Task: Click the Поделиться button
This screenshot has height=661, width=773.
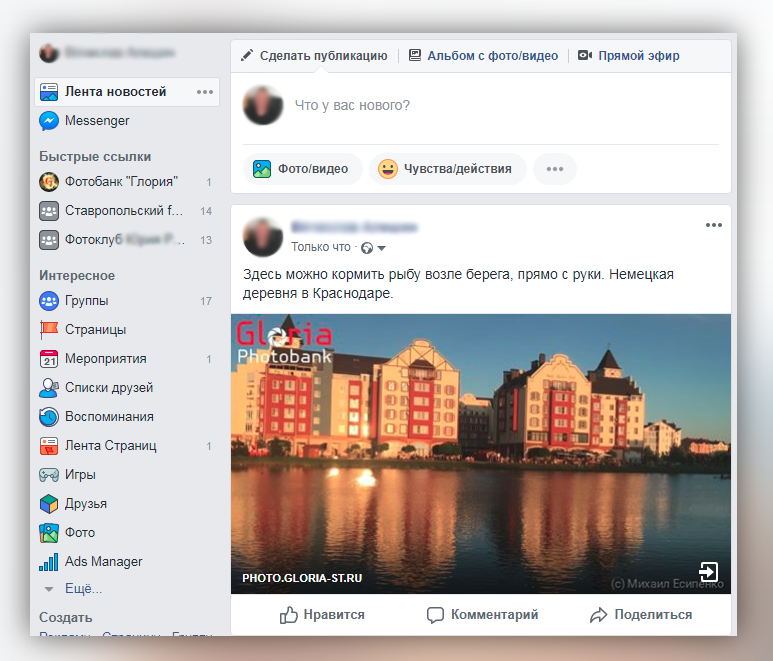Action: [x=641, y=615]
